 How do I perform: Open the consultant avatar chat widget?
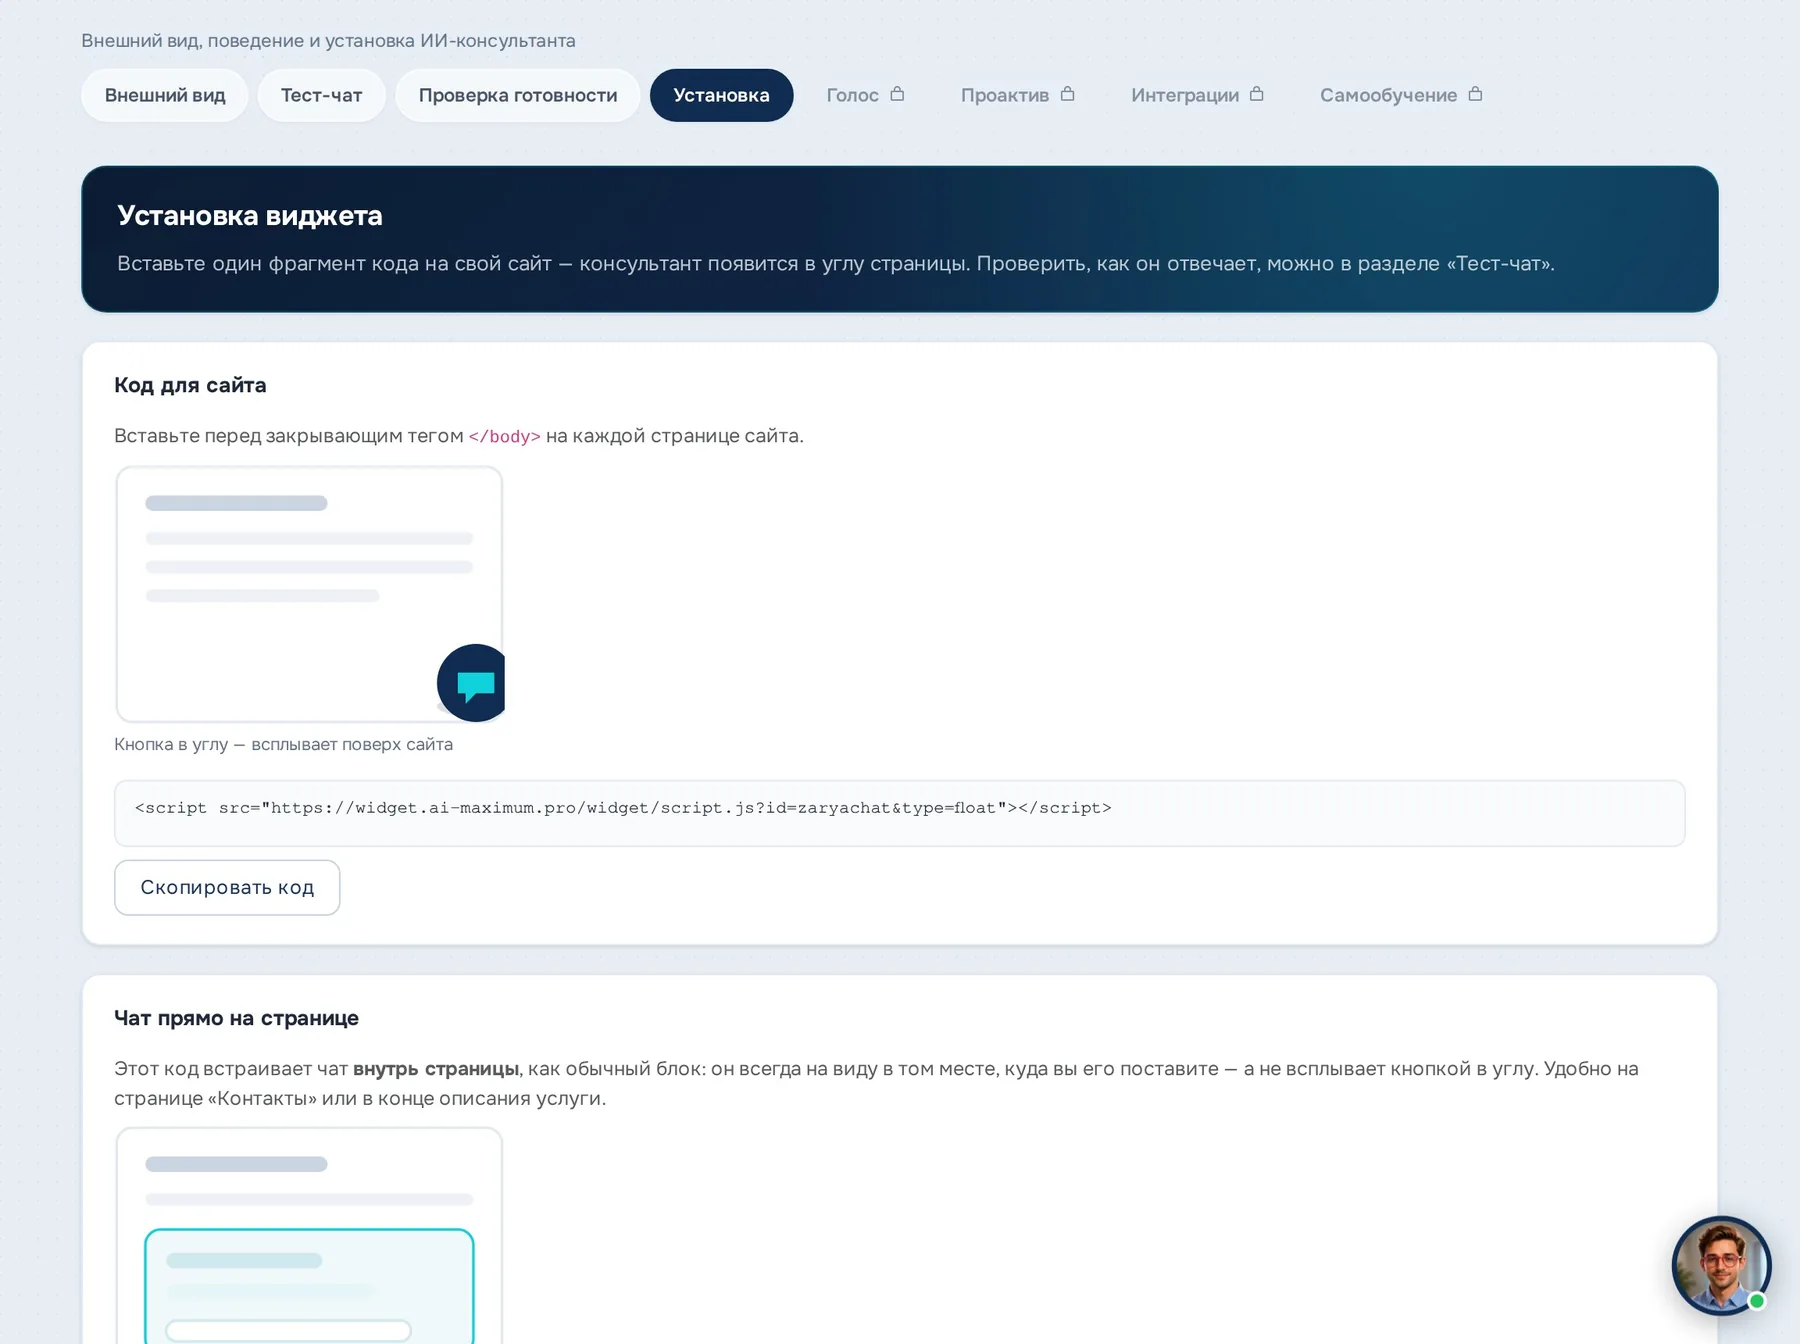pos(1721,1265)
